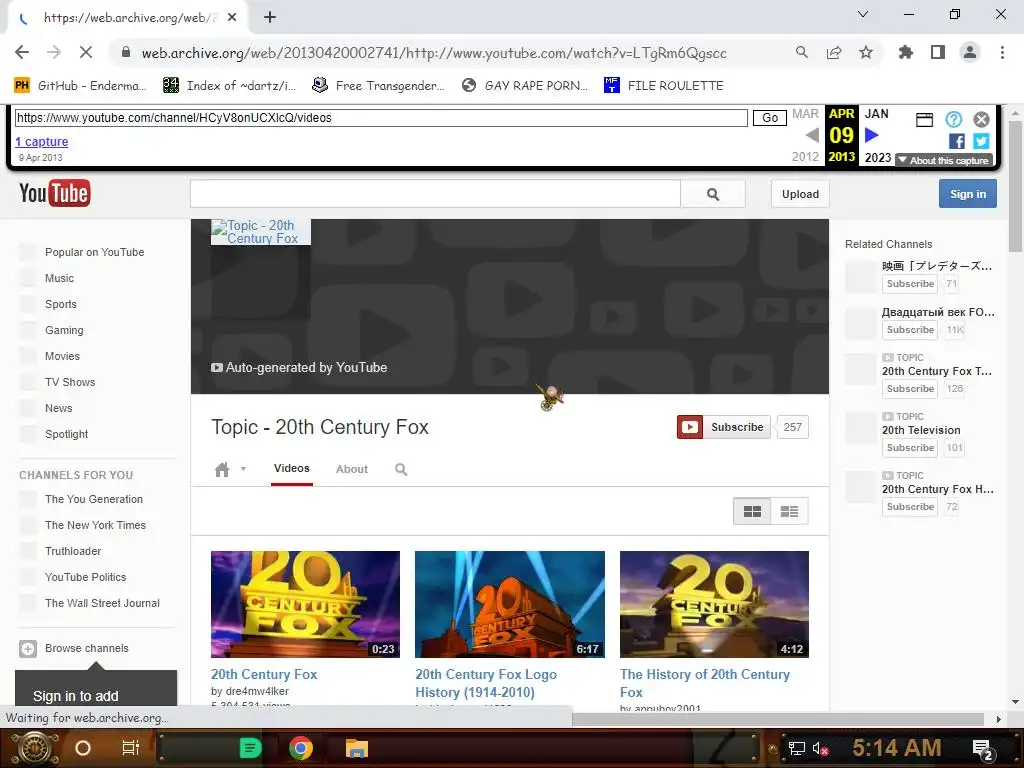
Task: Subscribe to Двадцатый век FO channel
Action: [x=910, y=330]
